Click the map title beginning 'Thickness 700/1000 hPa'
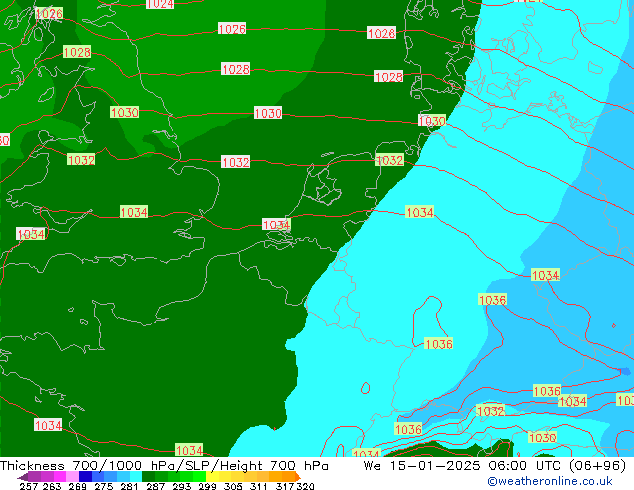634x490 pixels. pyautogui.click(x=164, y=465)
